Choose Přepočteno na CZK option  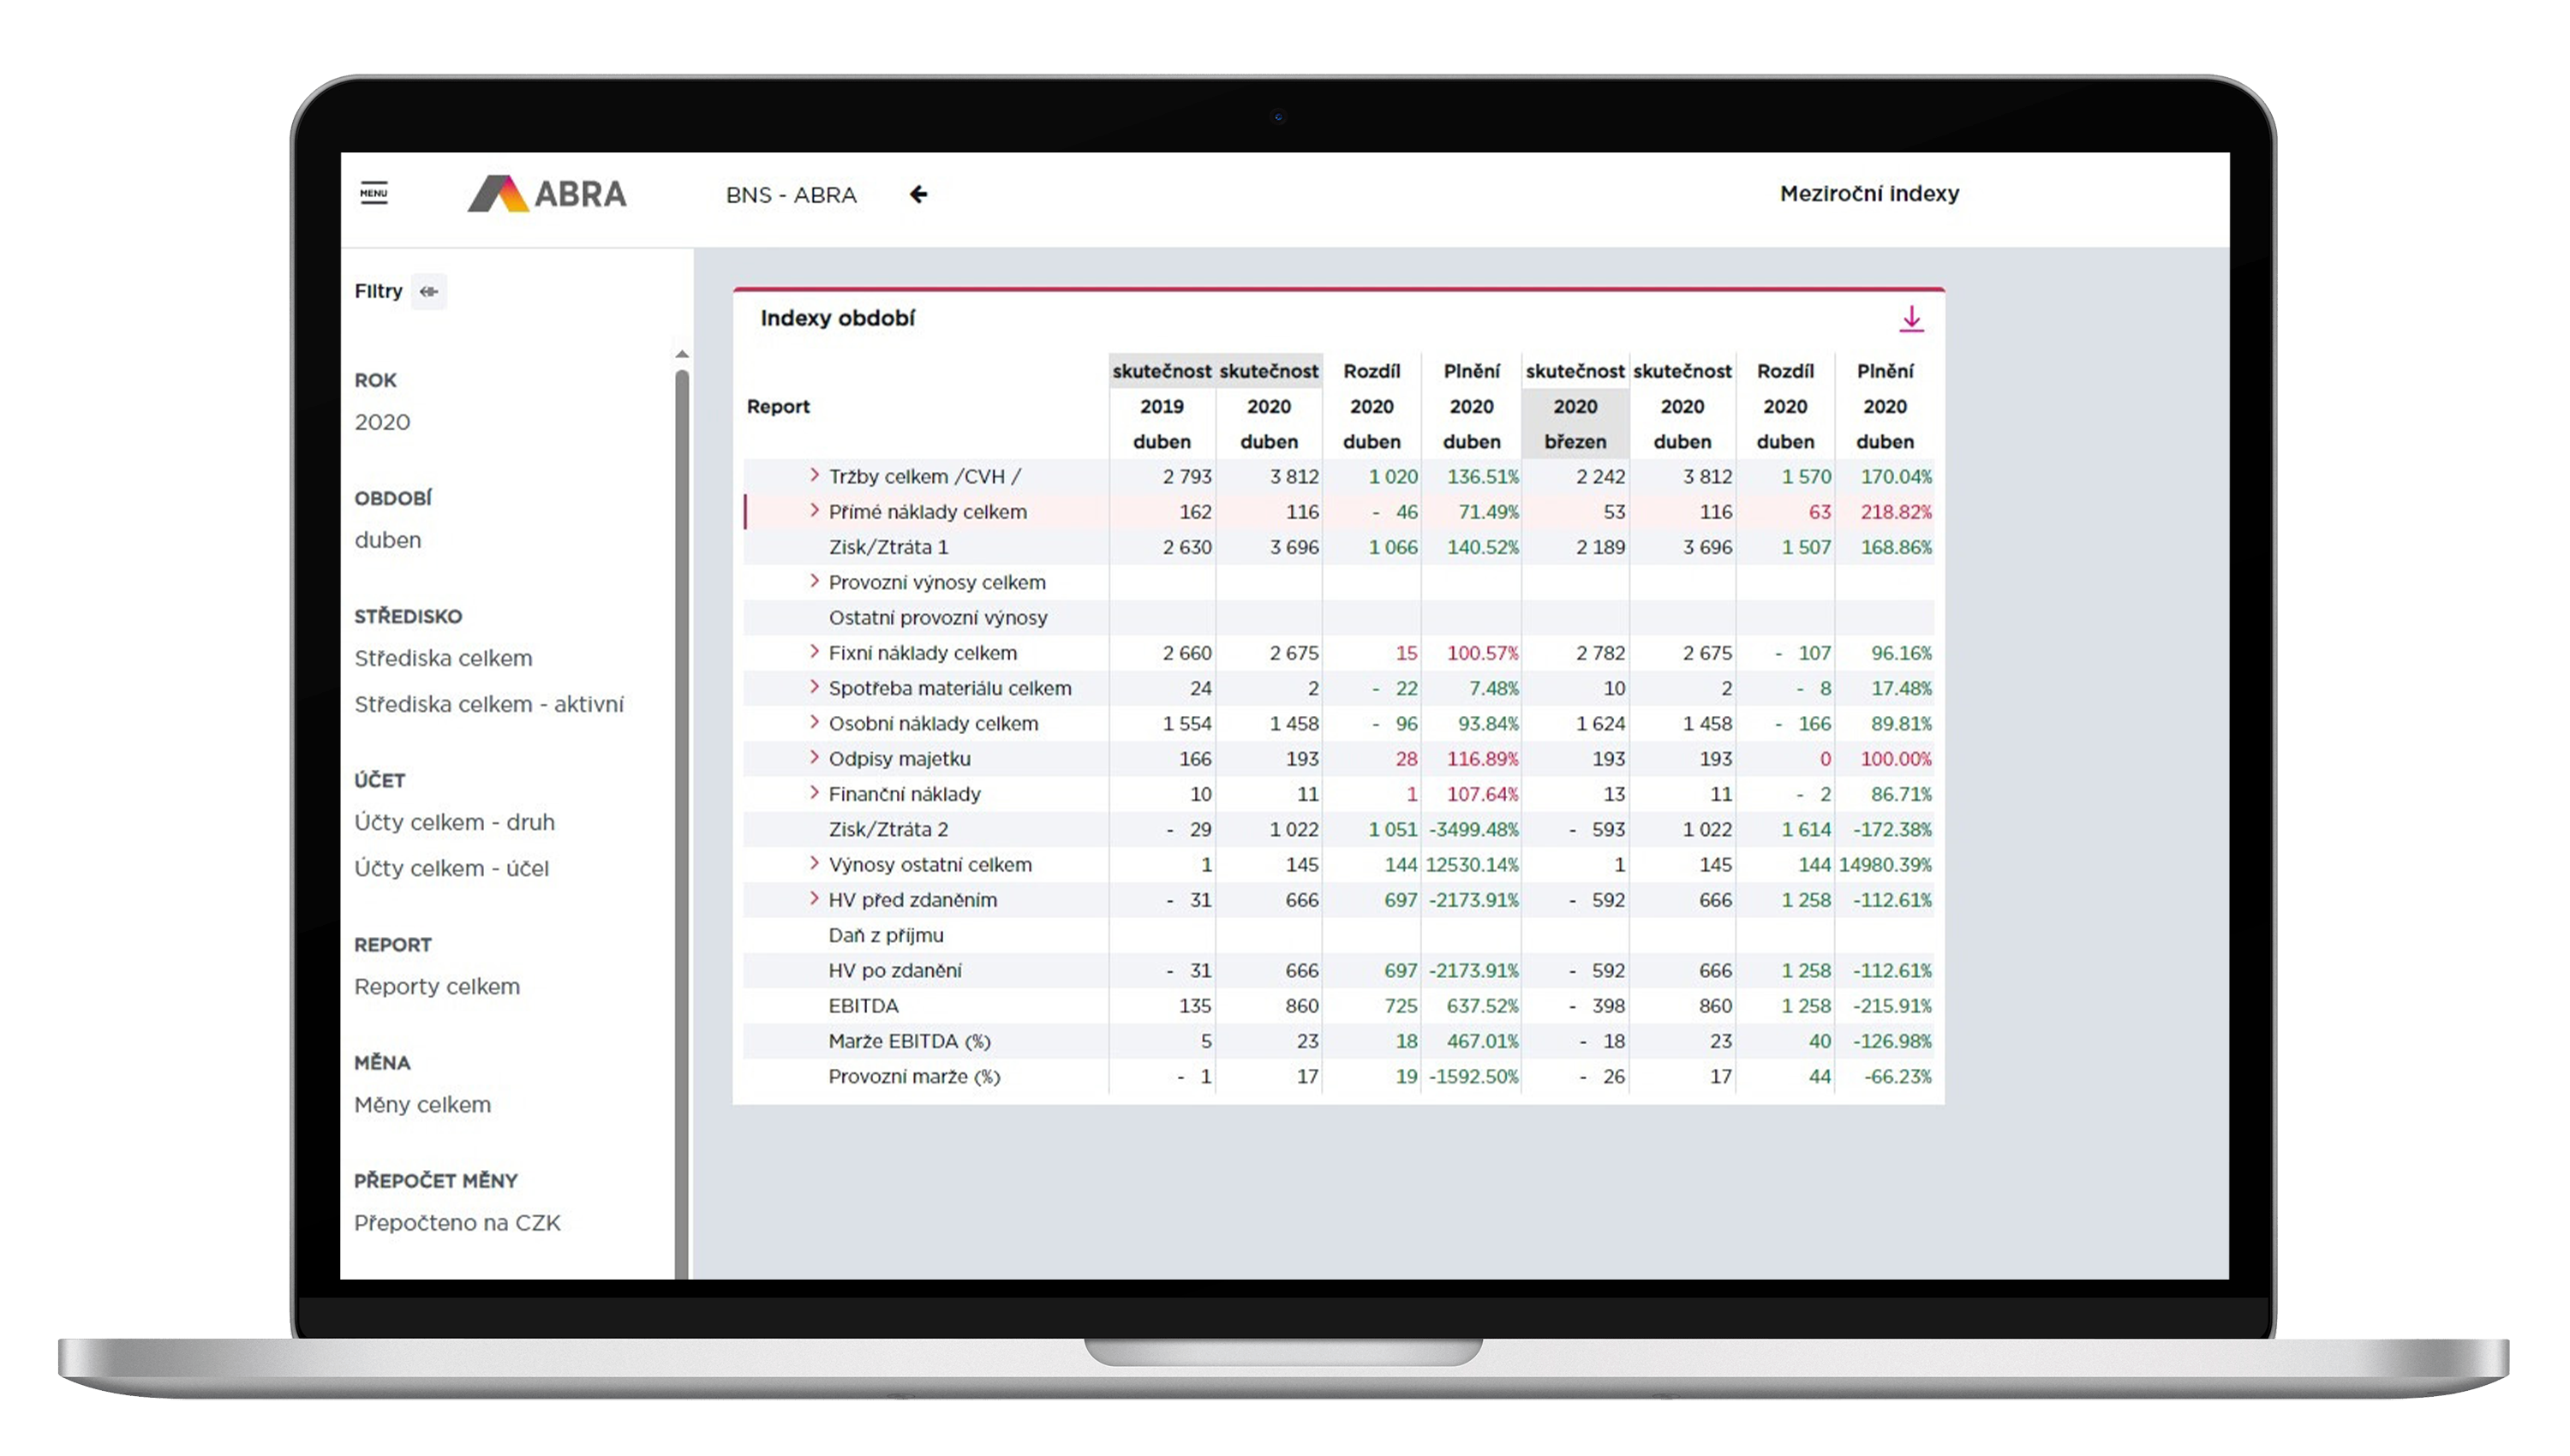coord(458,1222)
